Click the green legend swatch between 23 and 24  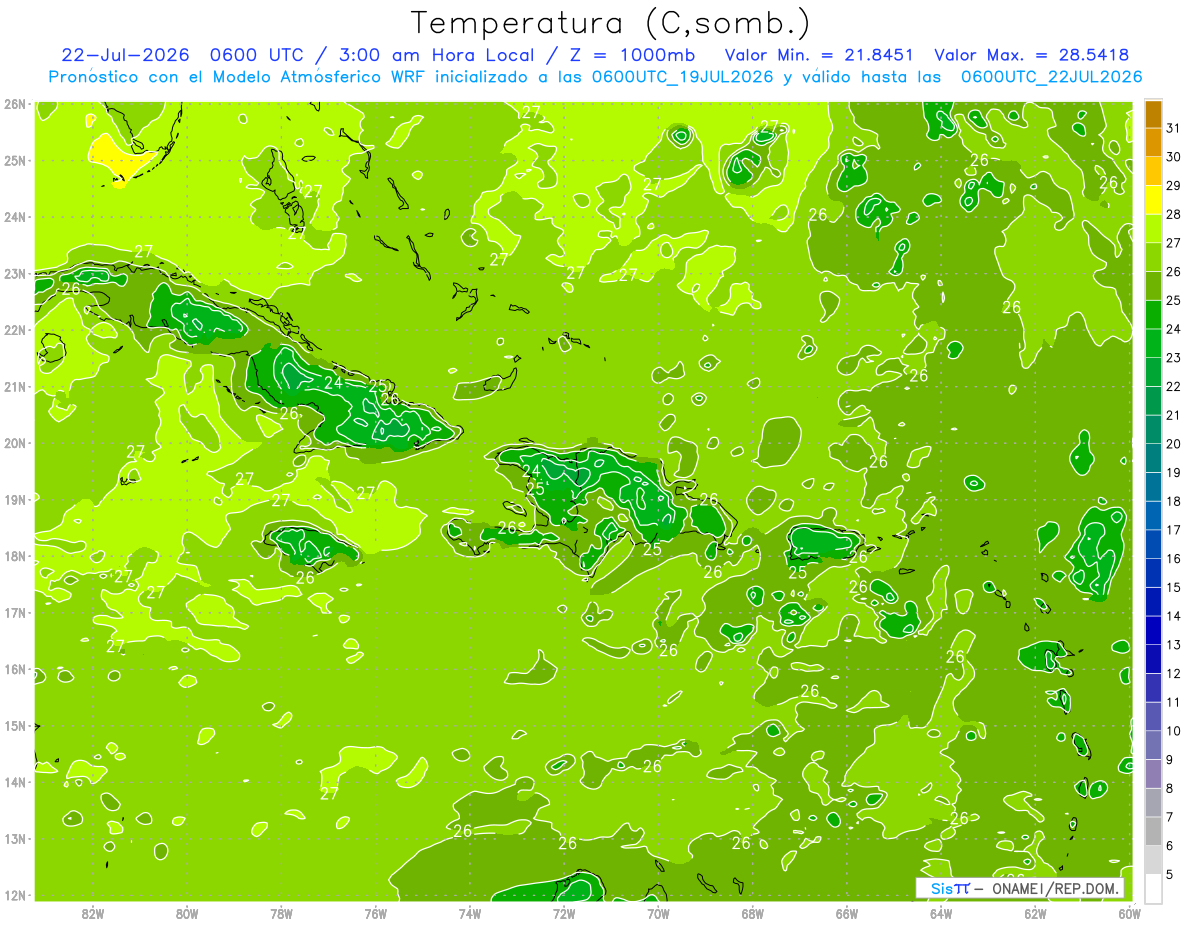[x=1153, y=343]
